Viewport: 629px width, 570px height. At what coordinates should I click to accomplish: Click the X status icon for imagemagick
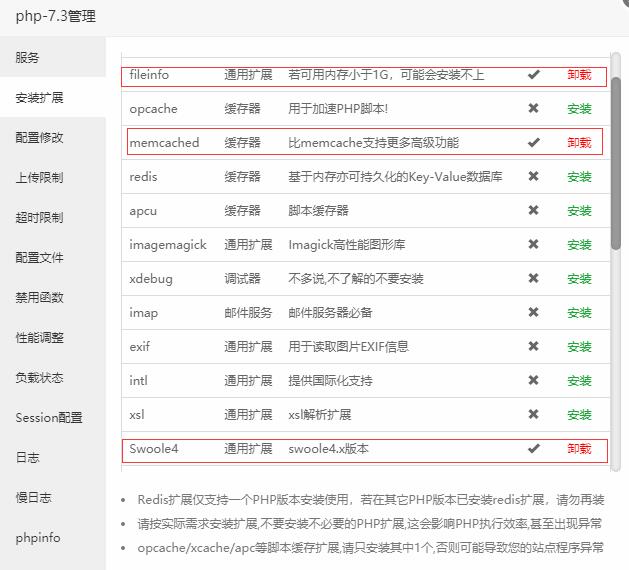[x=534, y=245]
